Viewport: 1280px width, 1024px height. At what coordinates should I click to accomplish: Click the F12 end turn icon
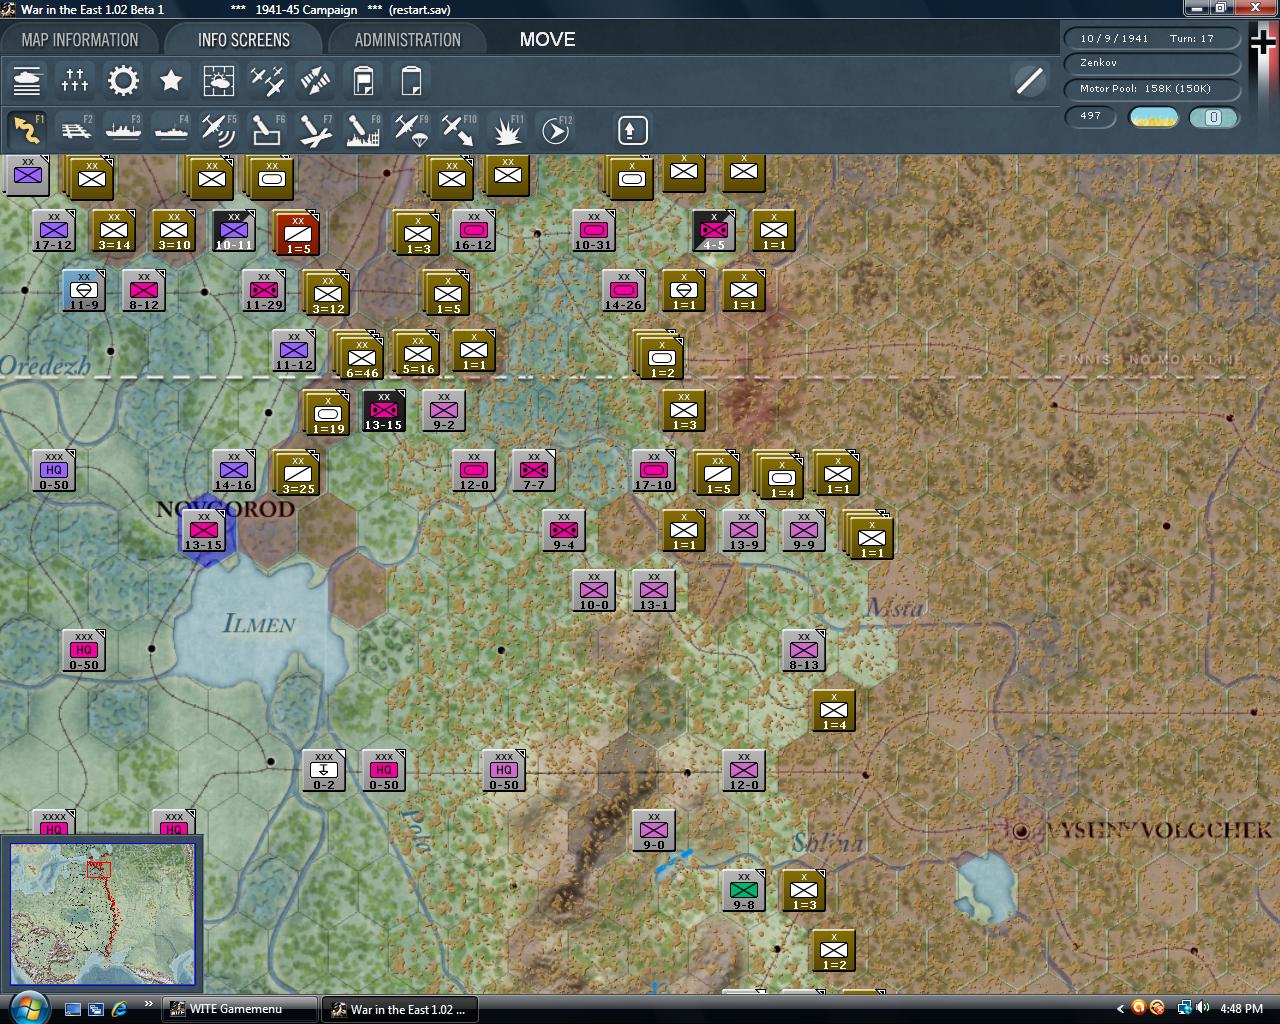[x=555, y=130]
